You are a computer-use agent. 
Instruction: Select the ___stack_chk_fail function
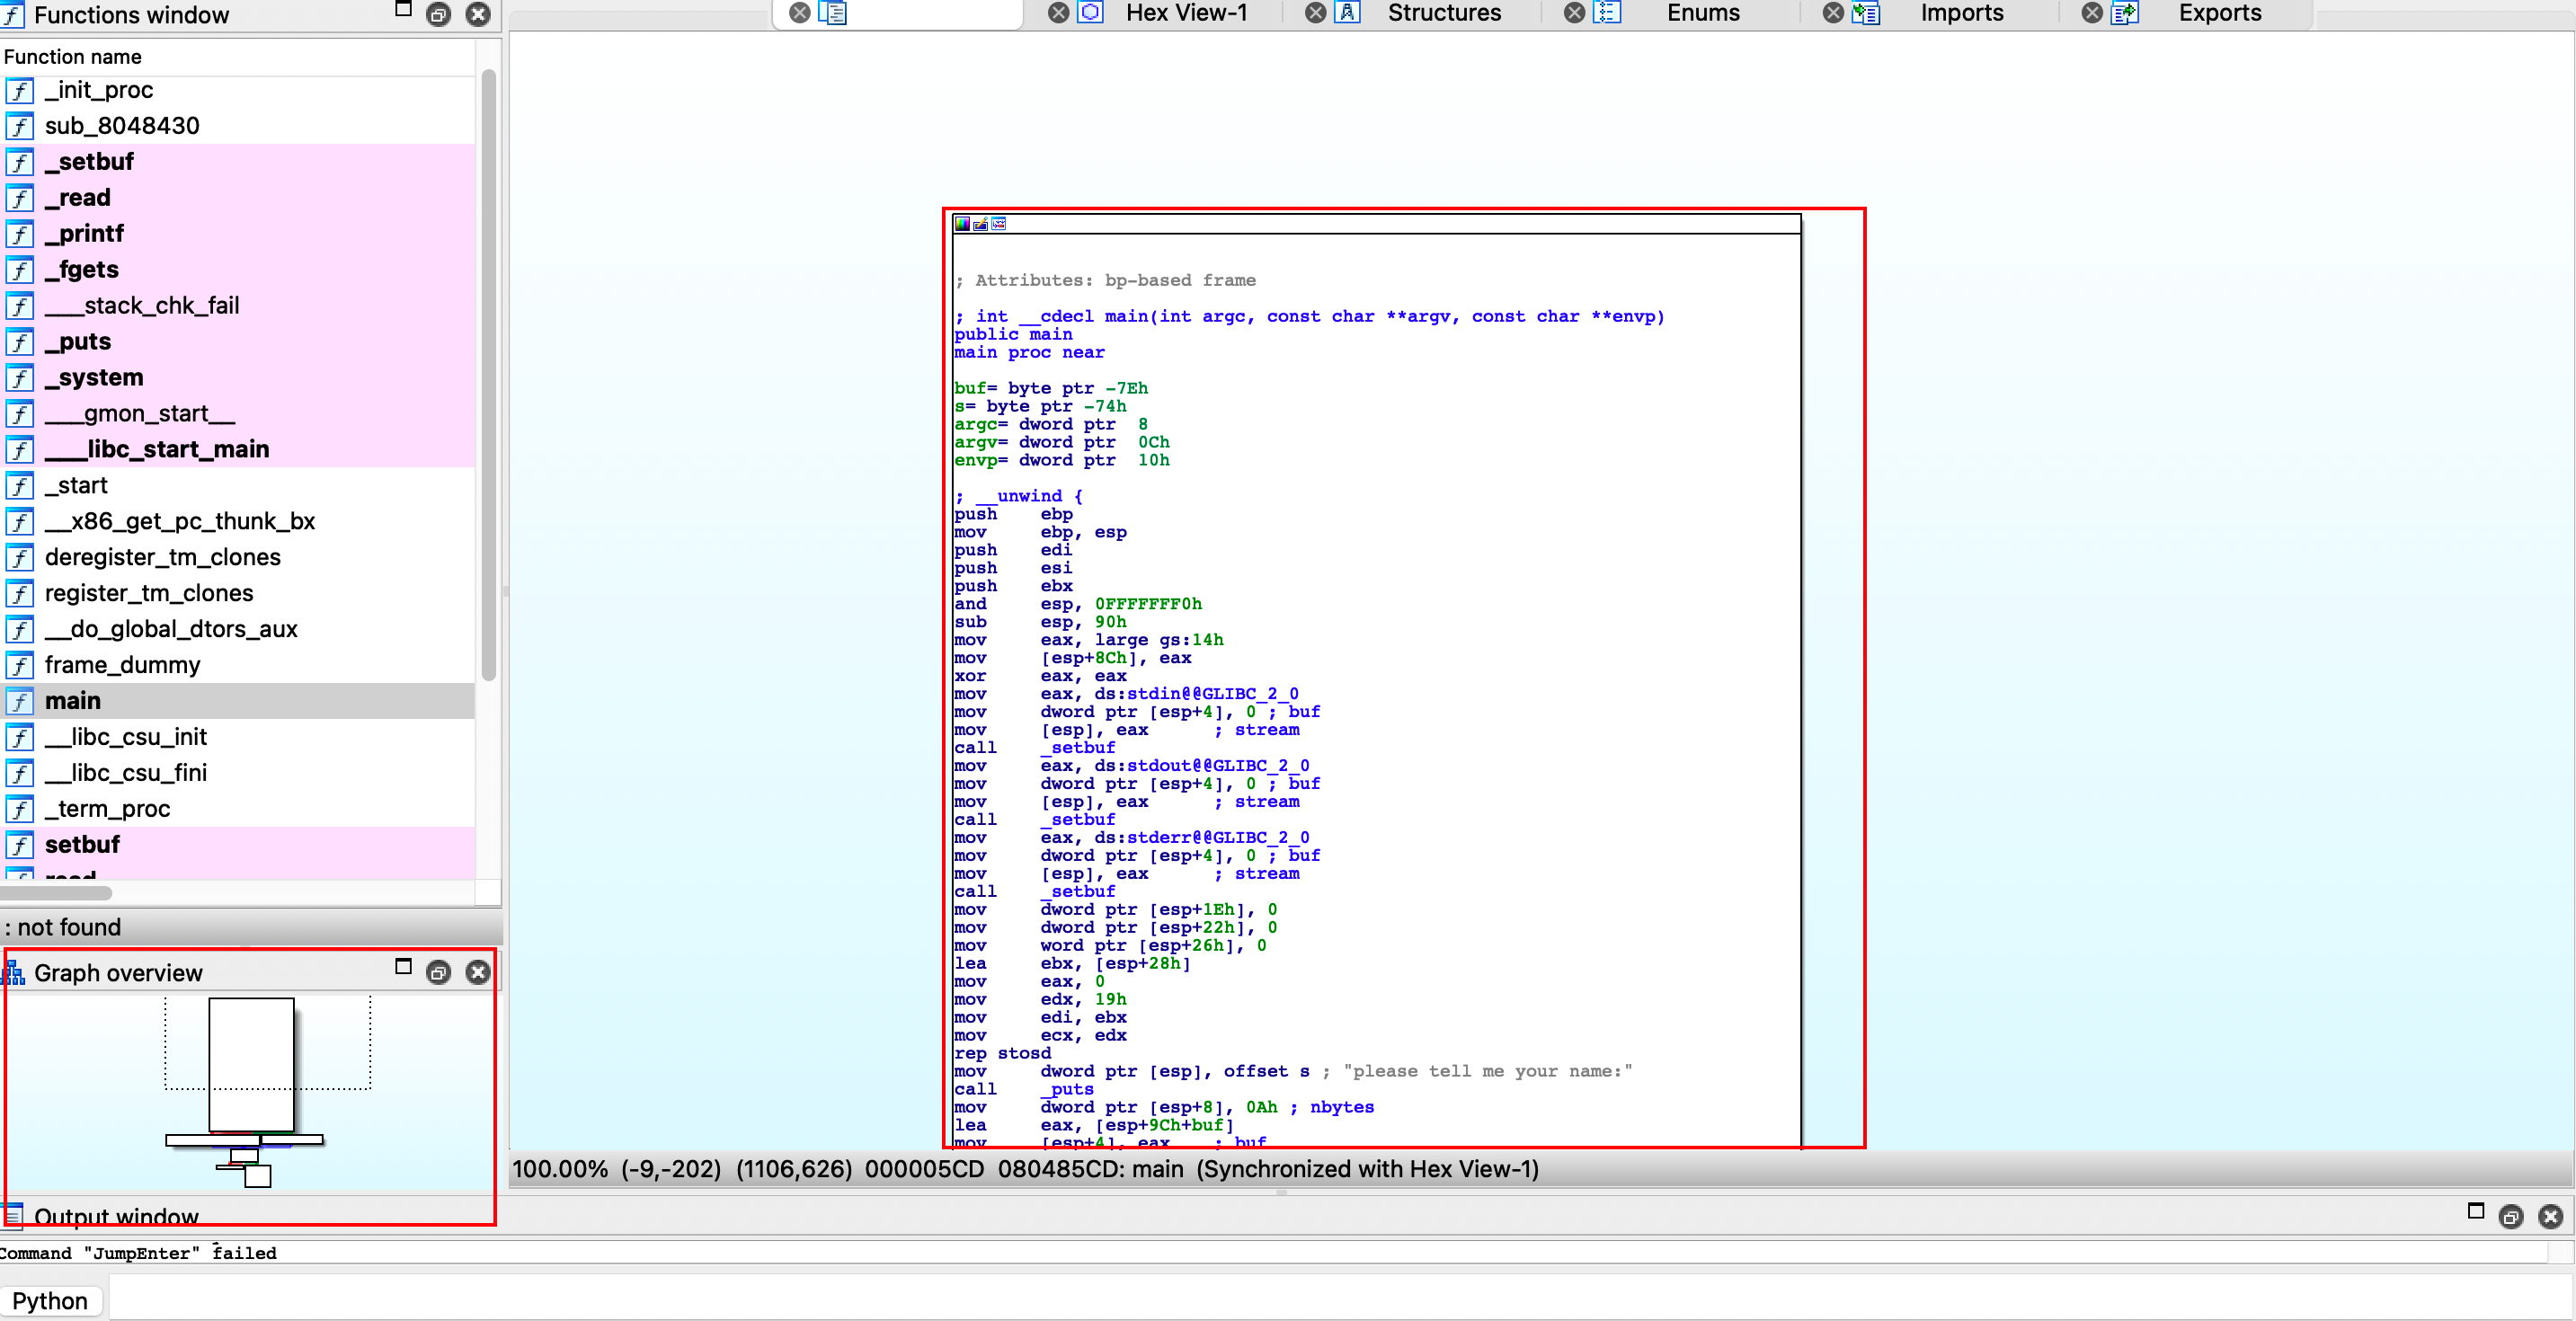141,305
